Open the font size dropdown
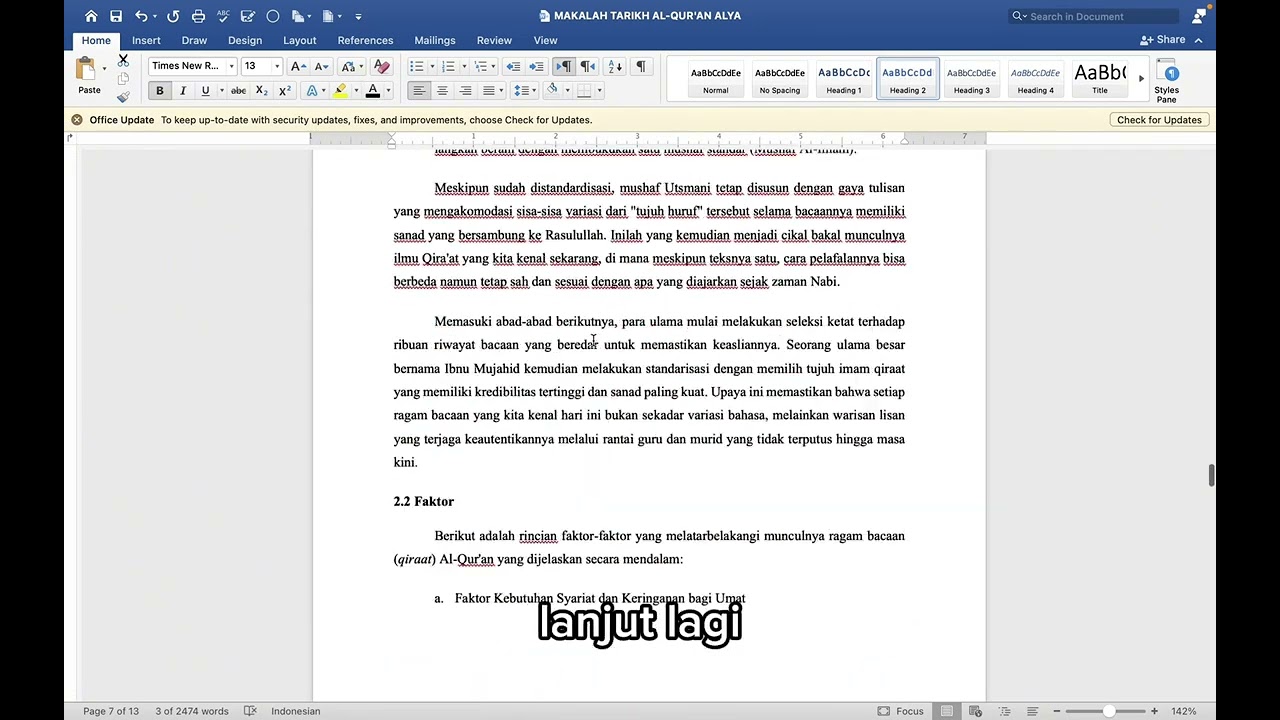The image size is (1280, 720). (277, 66)
